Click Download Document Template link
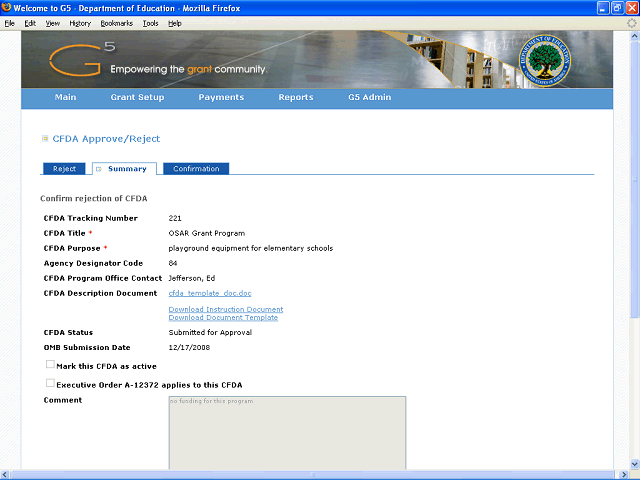Screen dimensions: 640x480 coord(223,318)
